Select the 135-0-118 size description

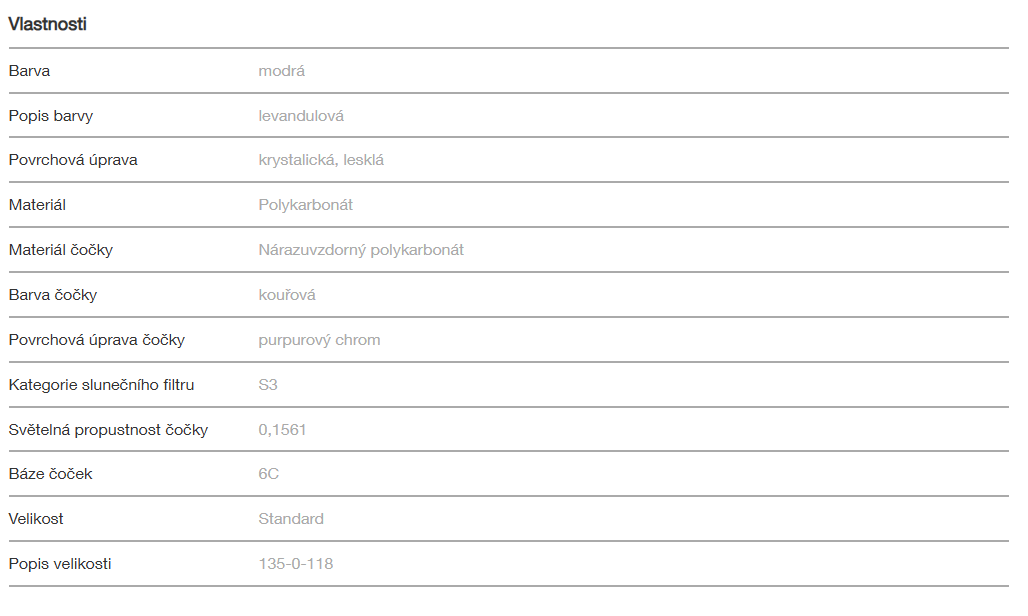tap(295, 564)
